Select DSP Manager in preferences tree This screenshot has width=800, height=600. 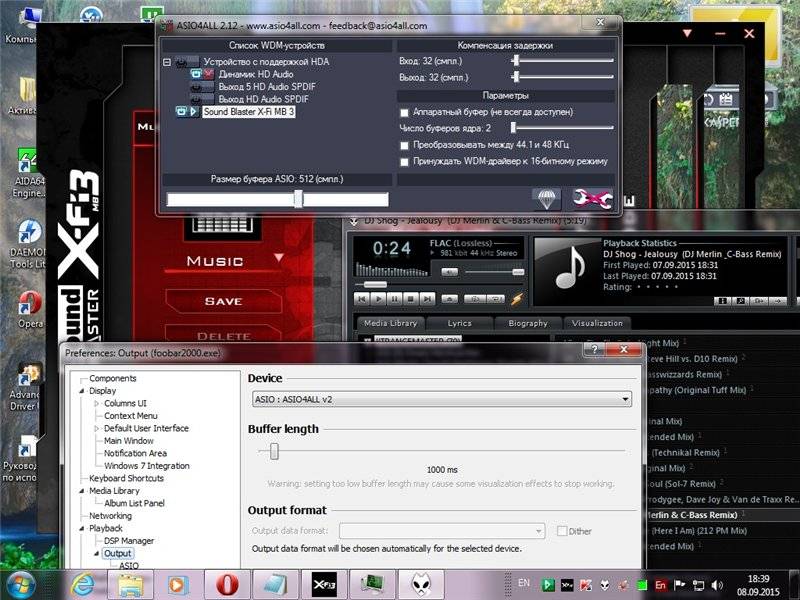(x=129, y=541)
